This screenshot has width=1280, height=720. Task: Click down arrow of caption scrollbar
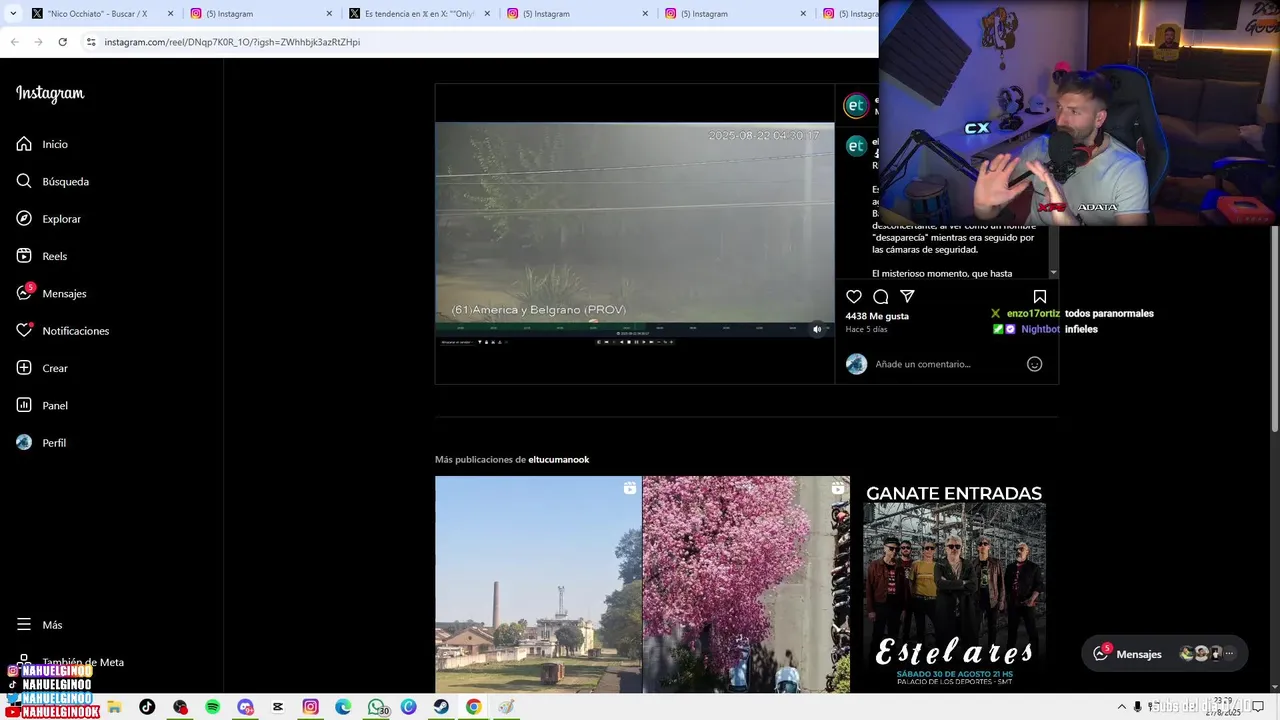[x=1053, y=273]
